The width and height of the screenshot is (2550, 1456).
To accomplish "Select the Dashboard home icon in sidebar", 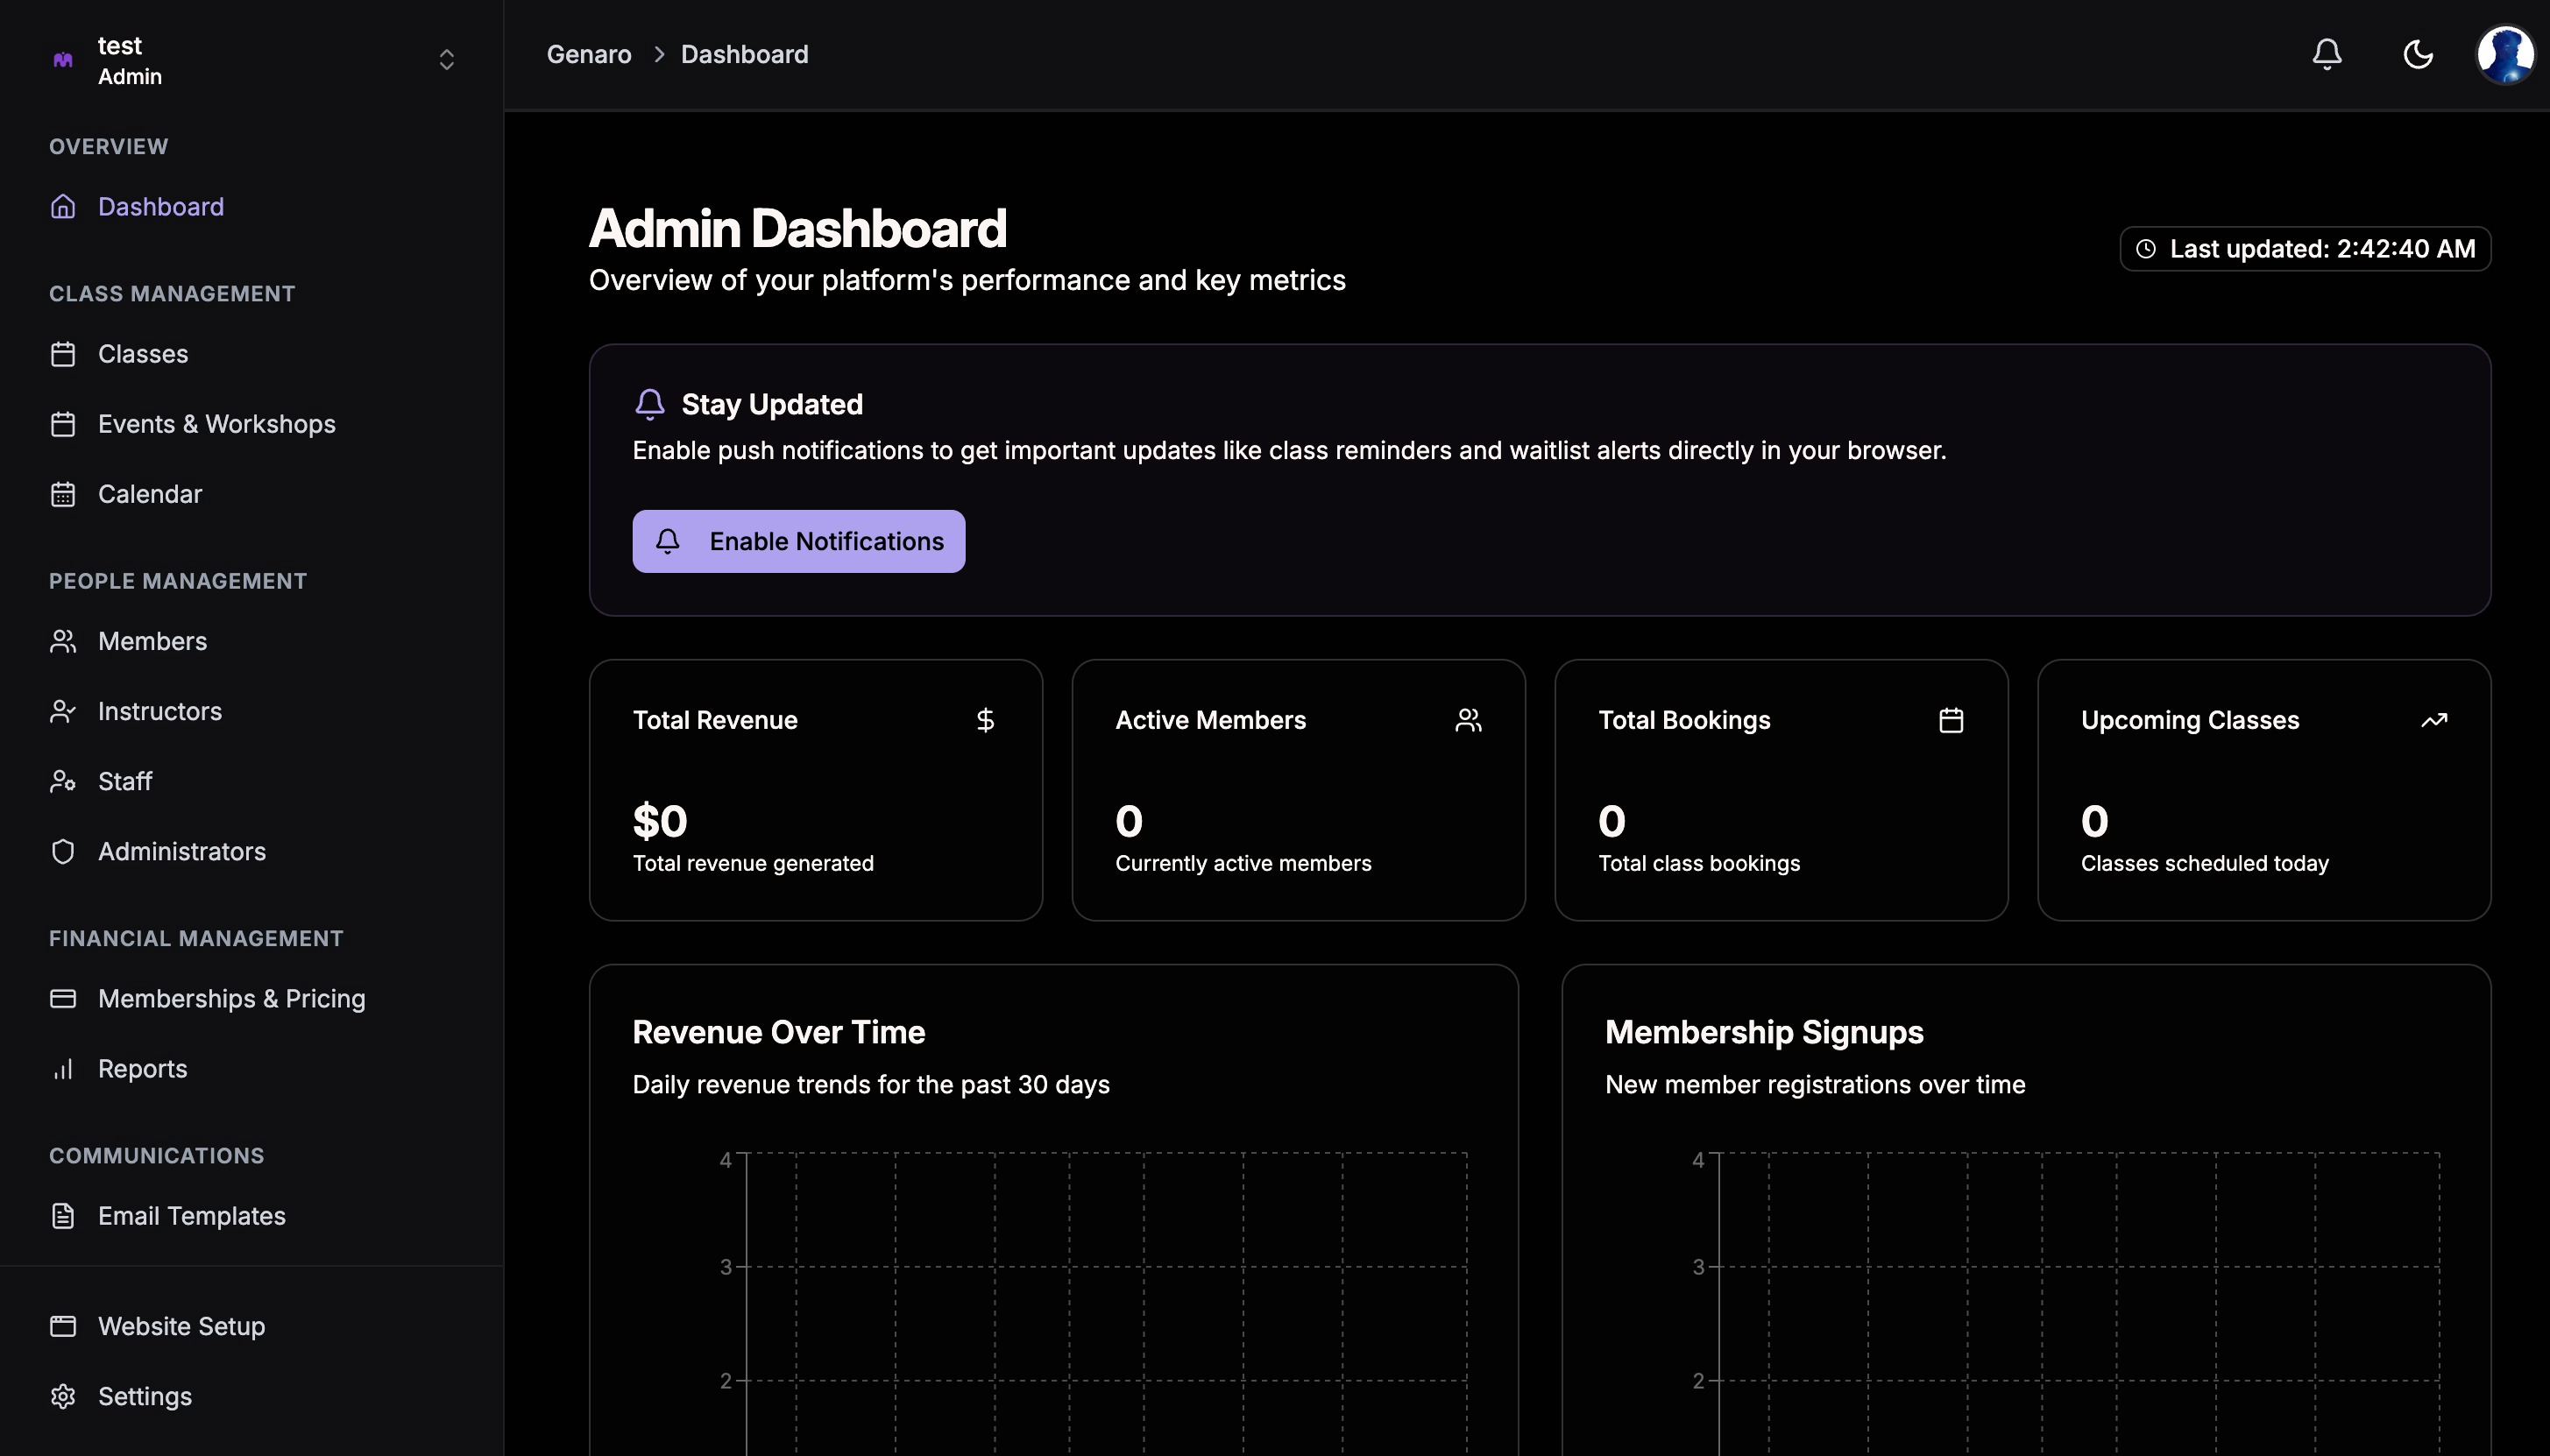I will click(x=63, y=207).
